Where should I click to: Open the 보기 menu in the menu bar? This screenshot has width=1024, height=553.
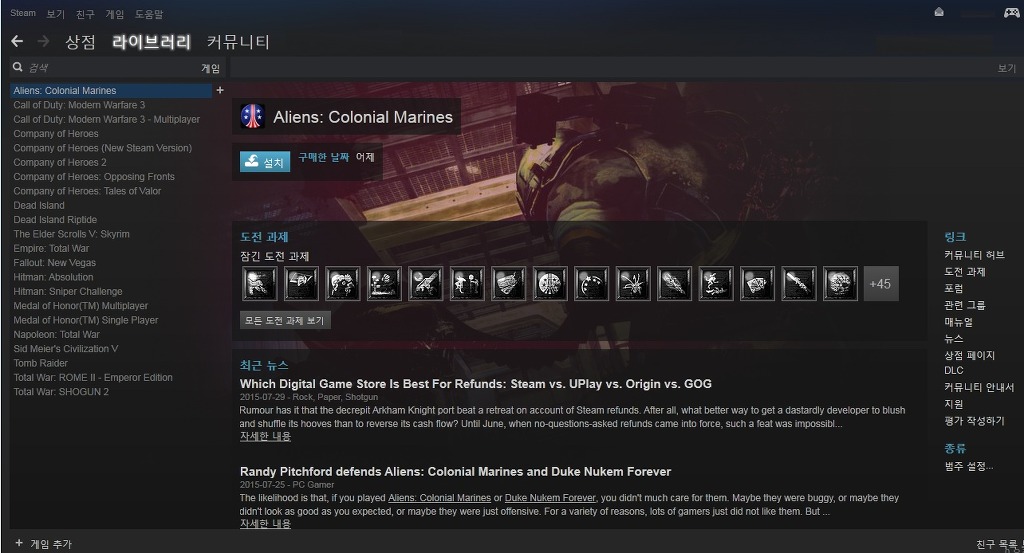point(56,14)
